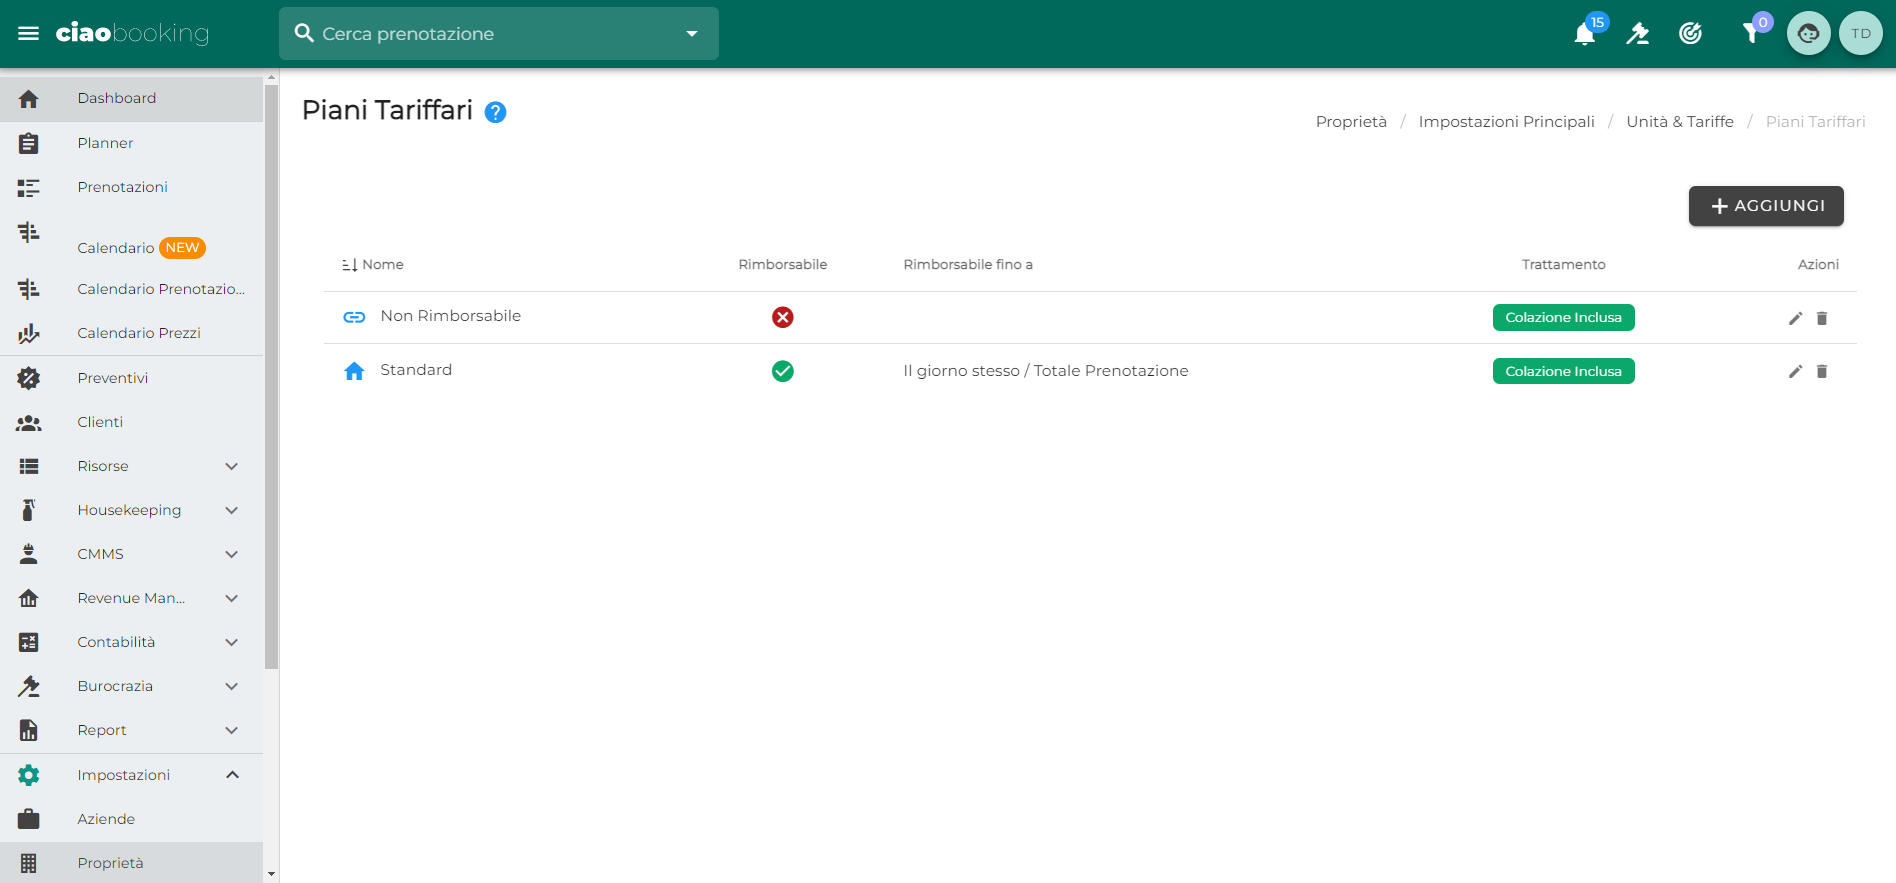Delete the Standard rate plan
This screenshot has height=883, width=1896.
pos(1822,371)
